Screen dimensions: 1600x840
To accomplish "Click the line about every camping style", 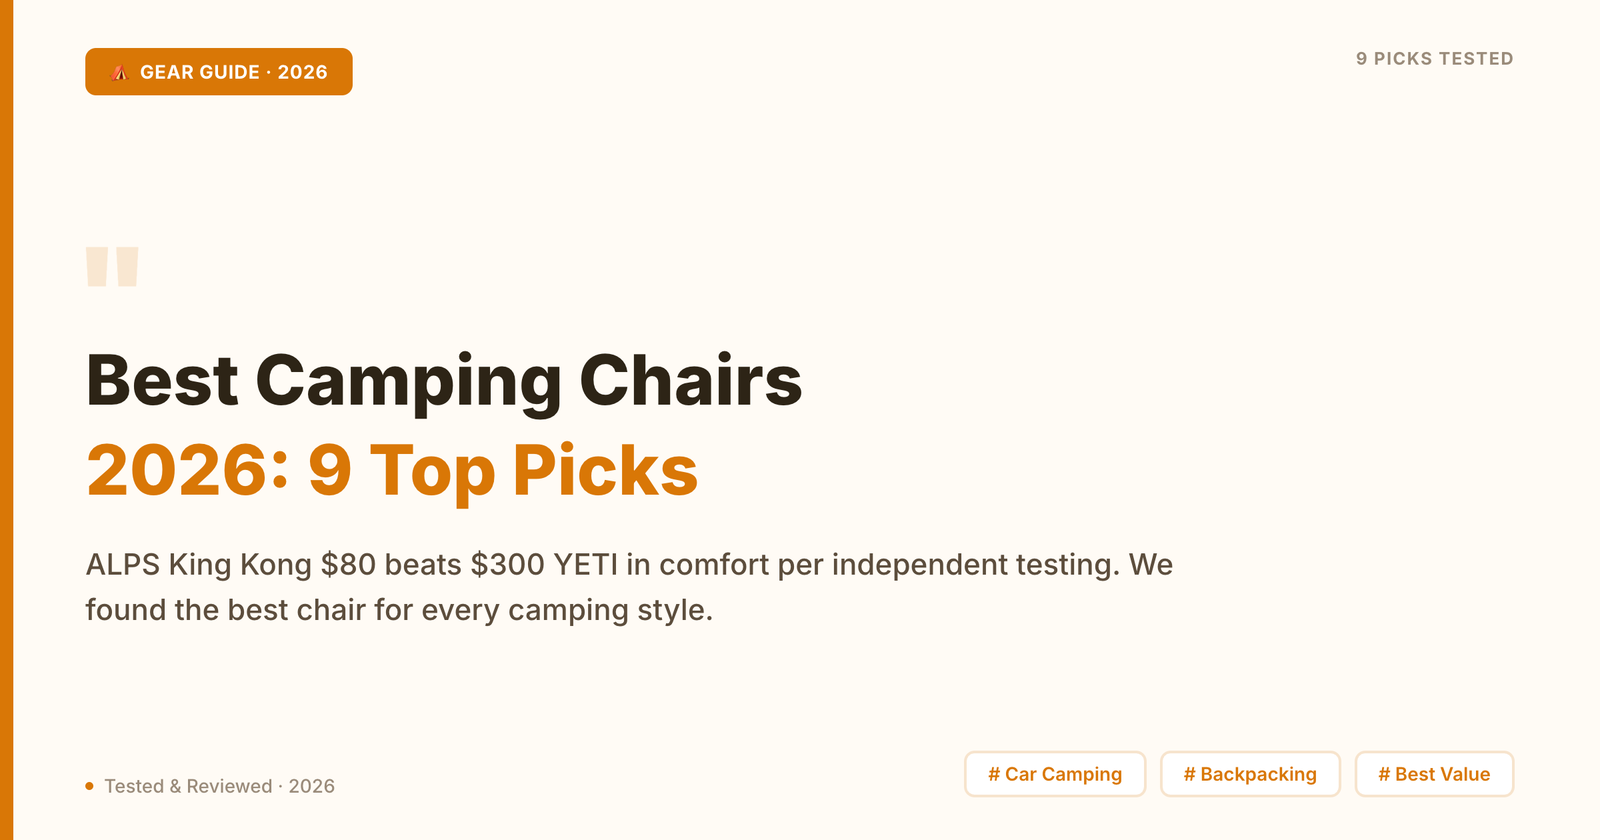I will pos(398,610).
